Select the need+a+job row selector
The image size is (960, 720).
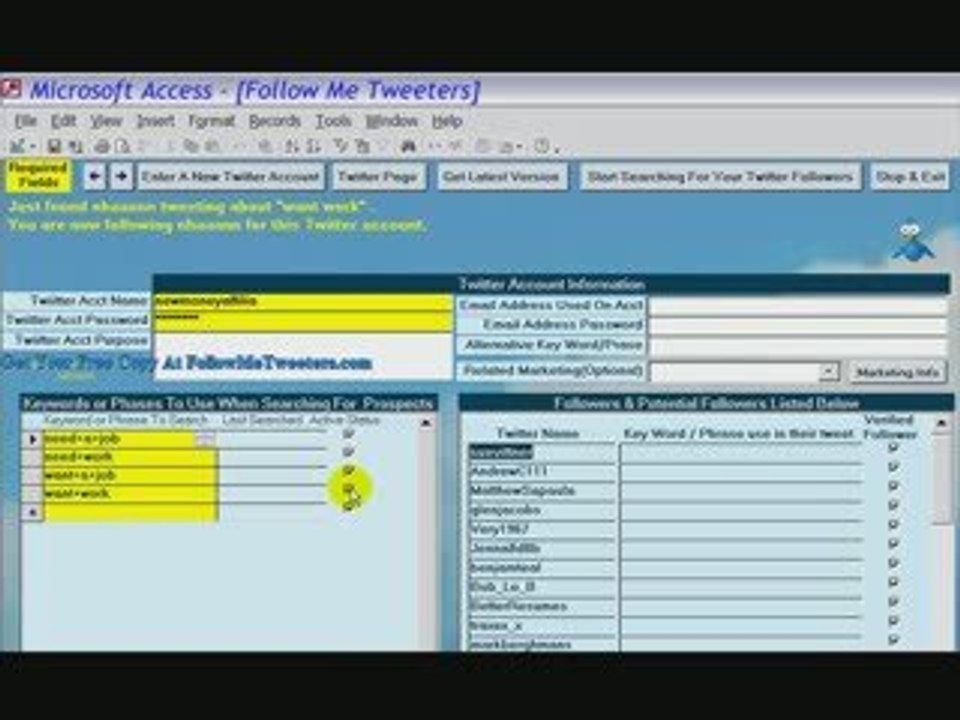32,438
